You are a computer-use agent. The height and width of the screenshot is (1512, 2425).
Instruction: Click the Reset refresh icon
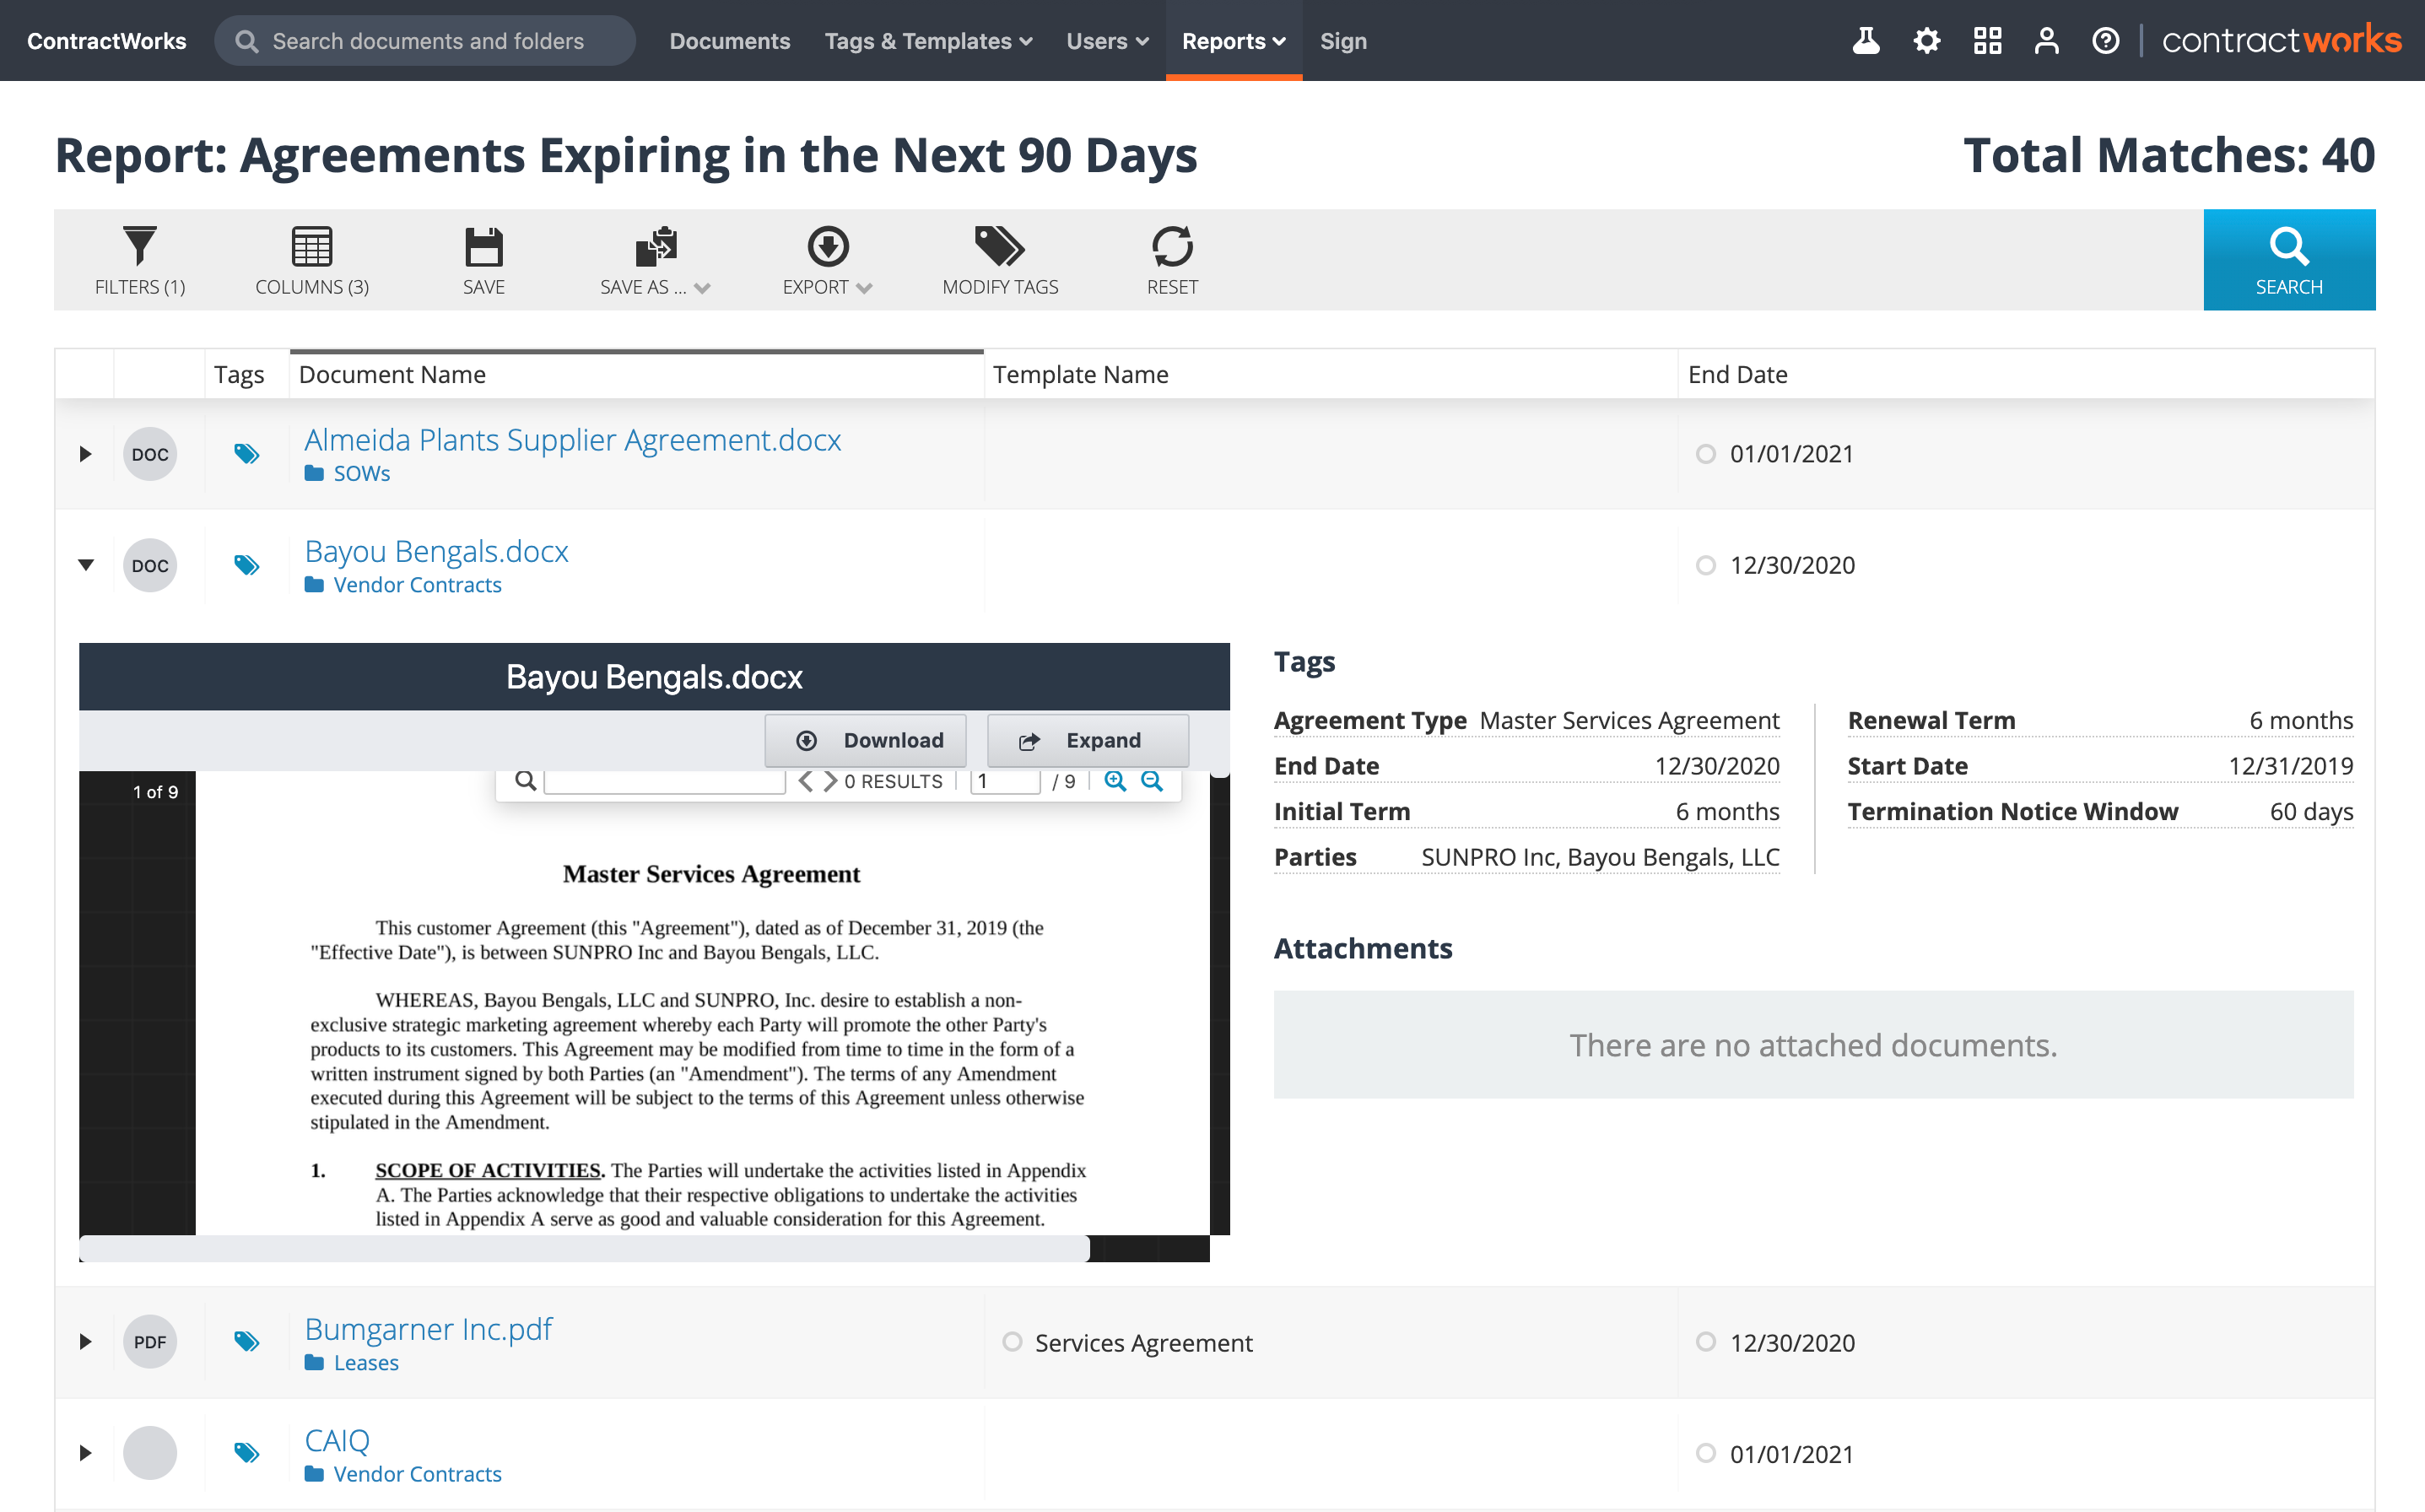tap(1171, 246)
